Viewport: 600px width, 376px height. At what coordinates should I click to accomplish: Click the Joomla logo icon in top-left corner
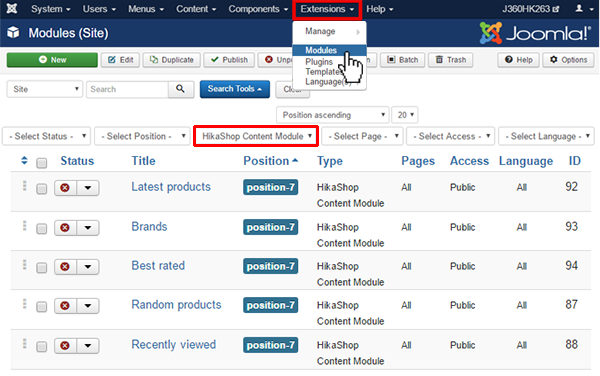(x=12, y=8)
